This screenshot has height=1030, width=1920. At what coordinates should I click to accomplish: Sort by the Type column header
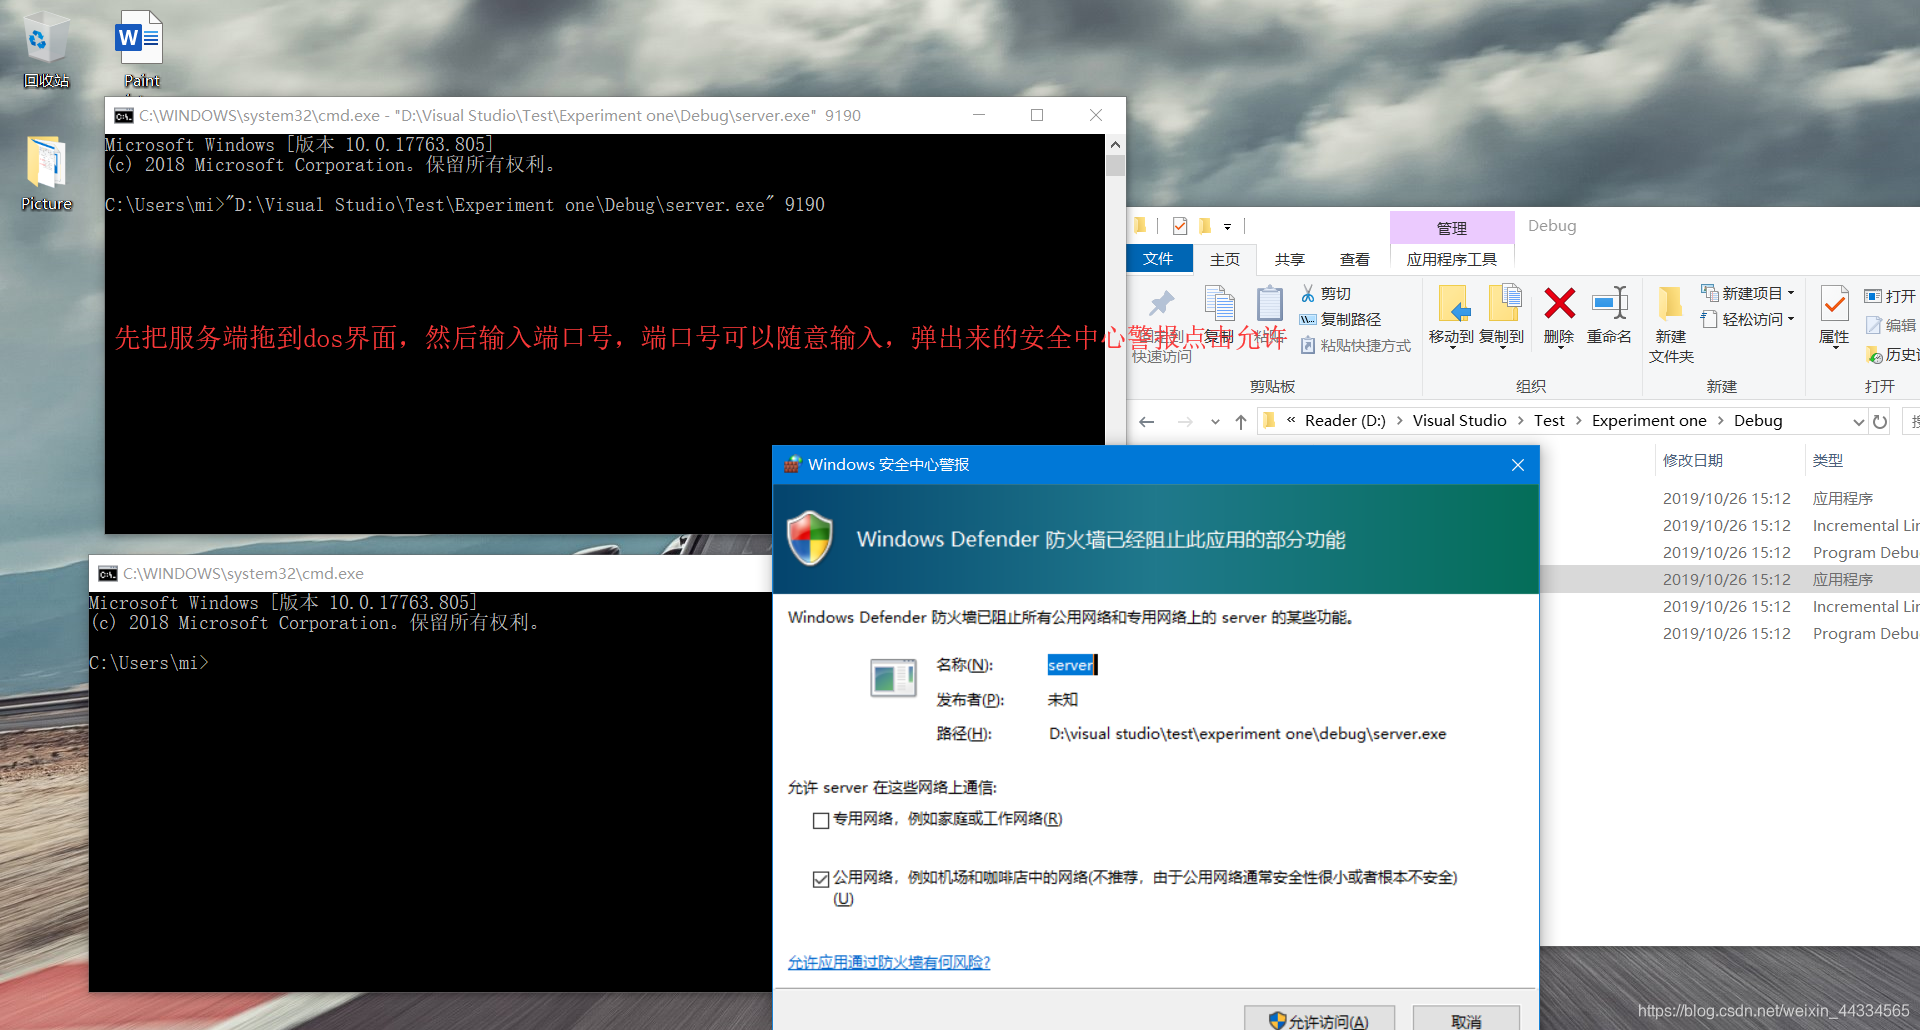coord(1828,461)
